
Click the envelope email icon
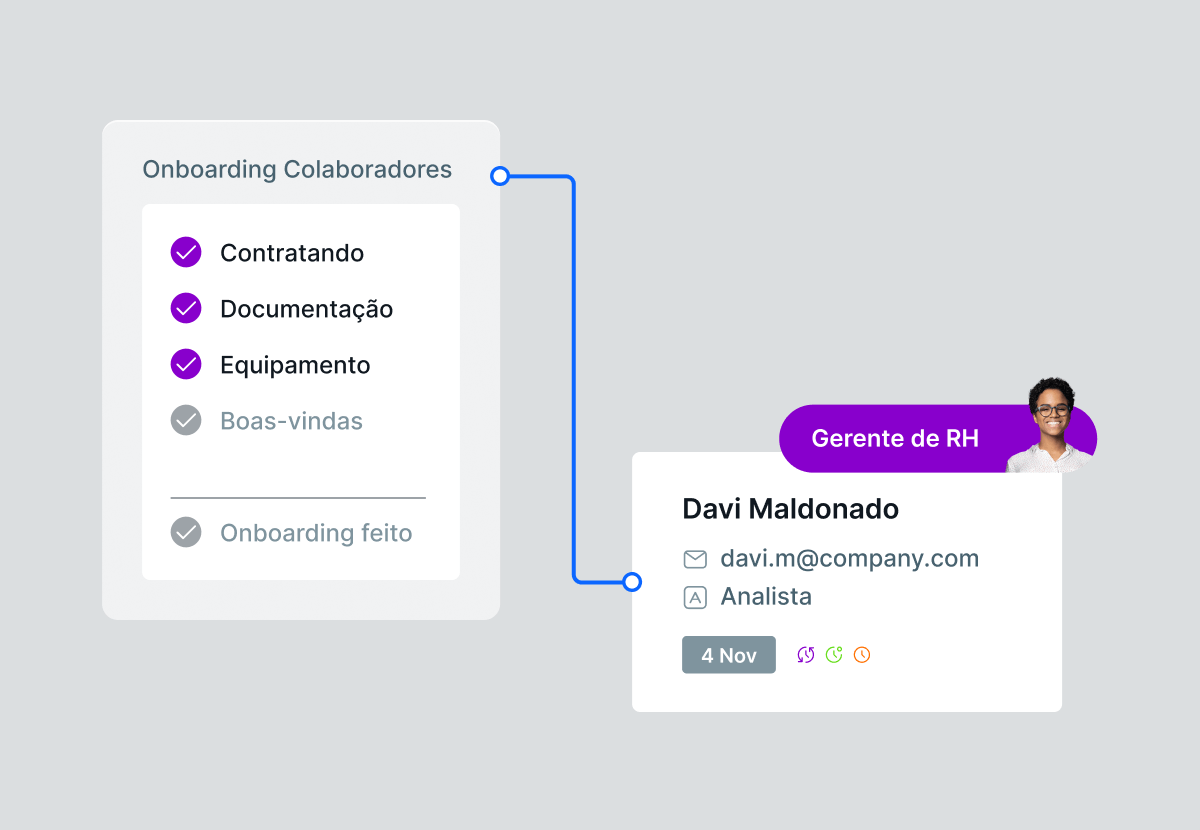pyautogui.click(x=695, y=559)
